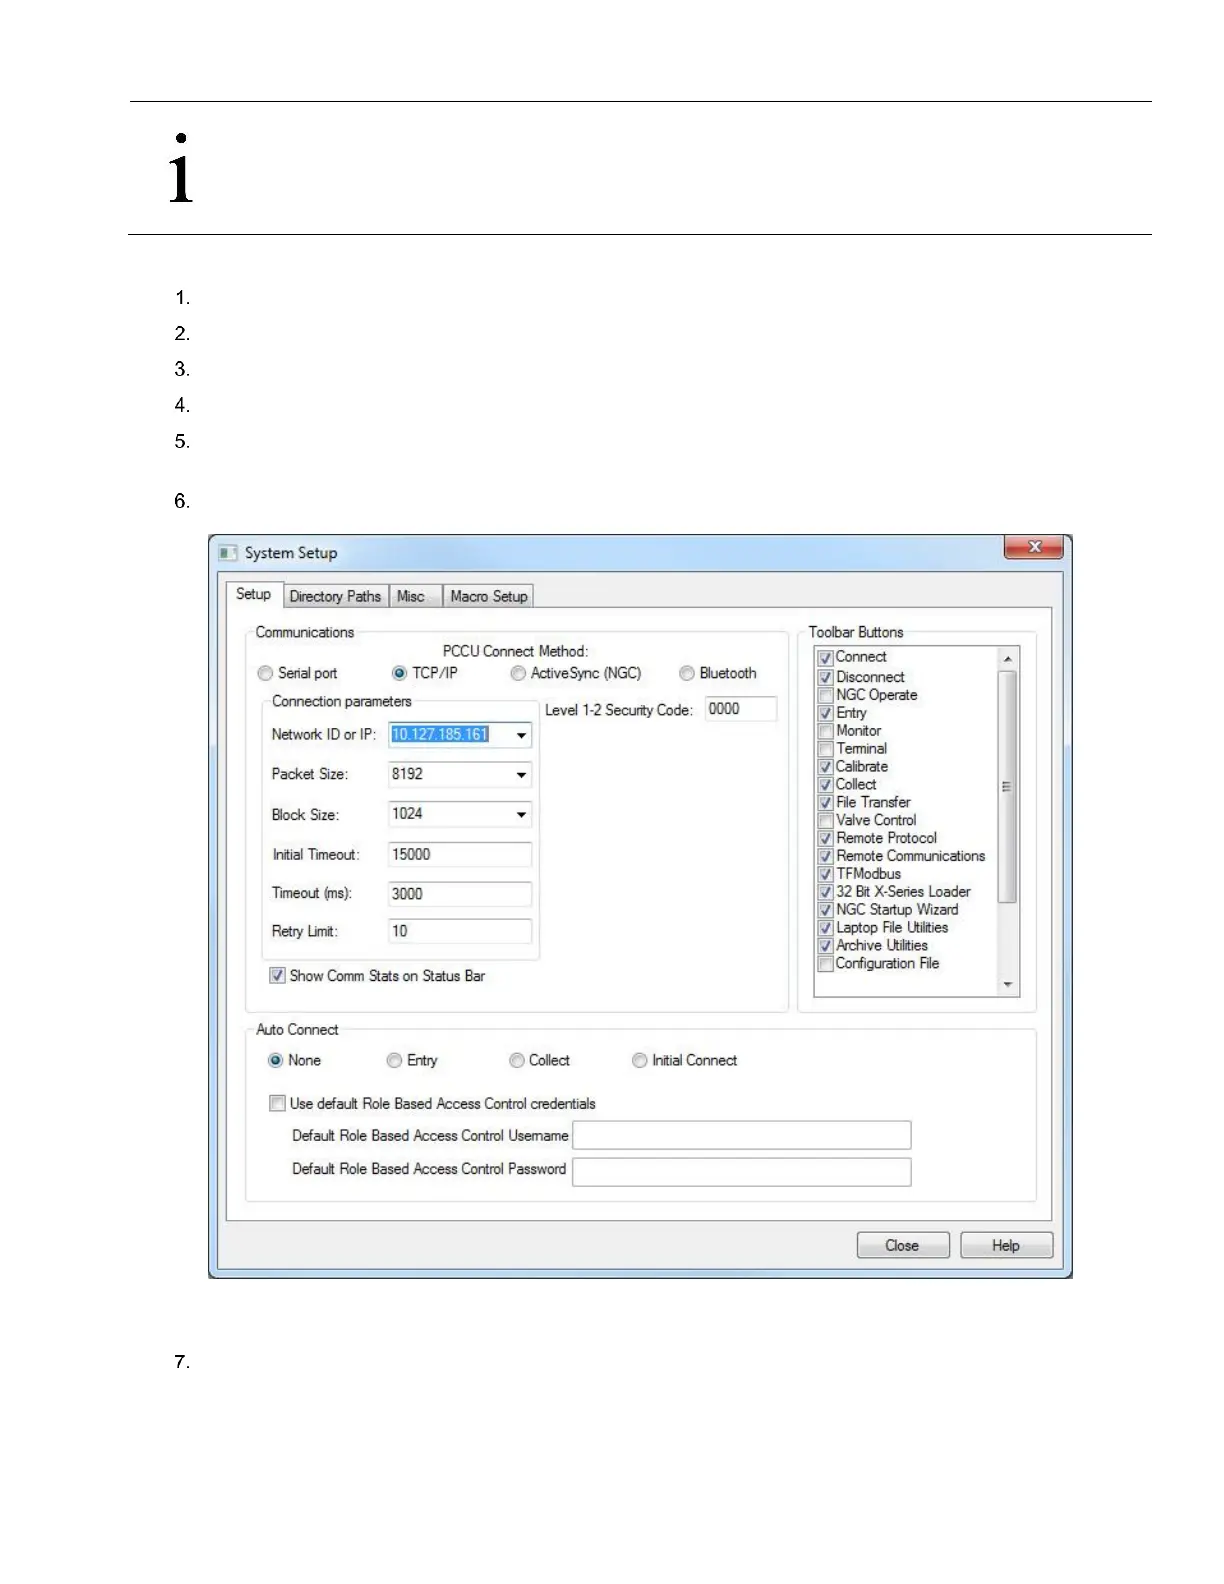Click the Level 1-2 Security Code field
The height and width of the screenshot is (1584, 1224).
click(741, 709)
